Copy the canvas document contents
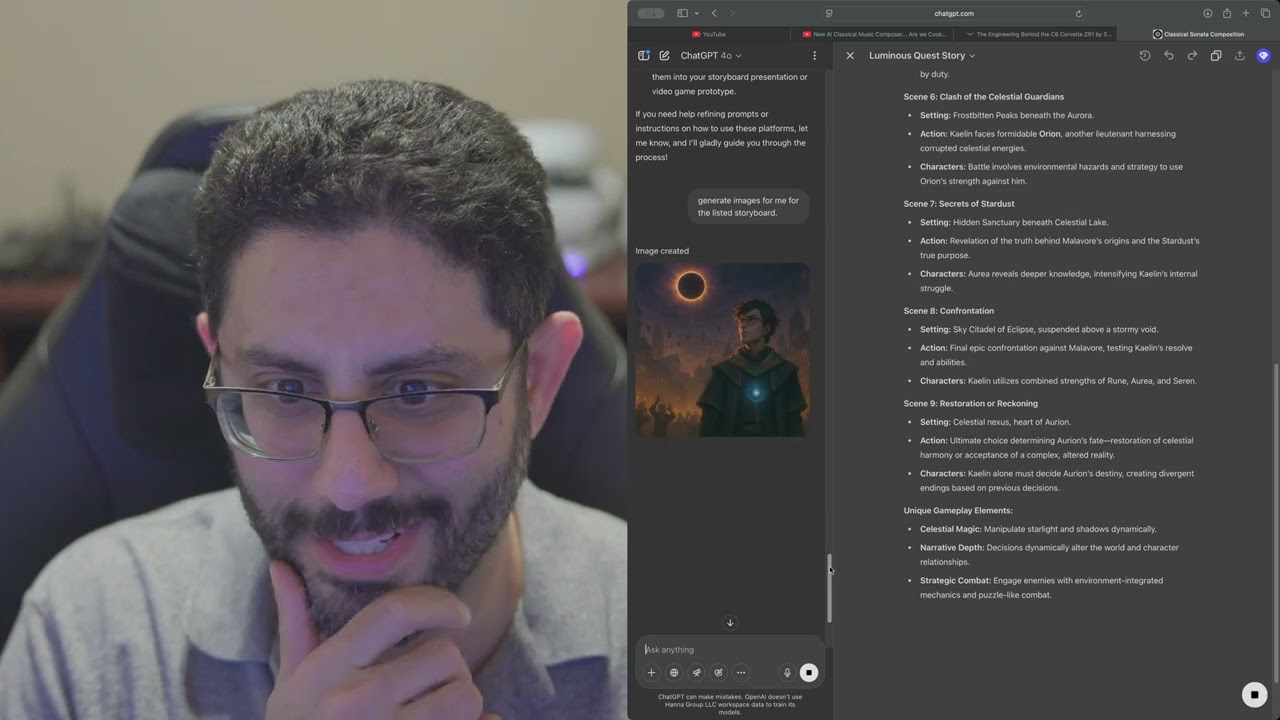The height and width of the screenshot is (720, 1280). point(1216,56)
